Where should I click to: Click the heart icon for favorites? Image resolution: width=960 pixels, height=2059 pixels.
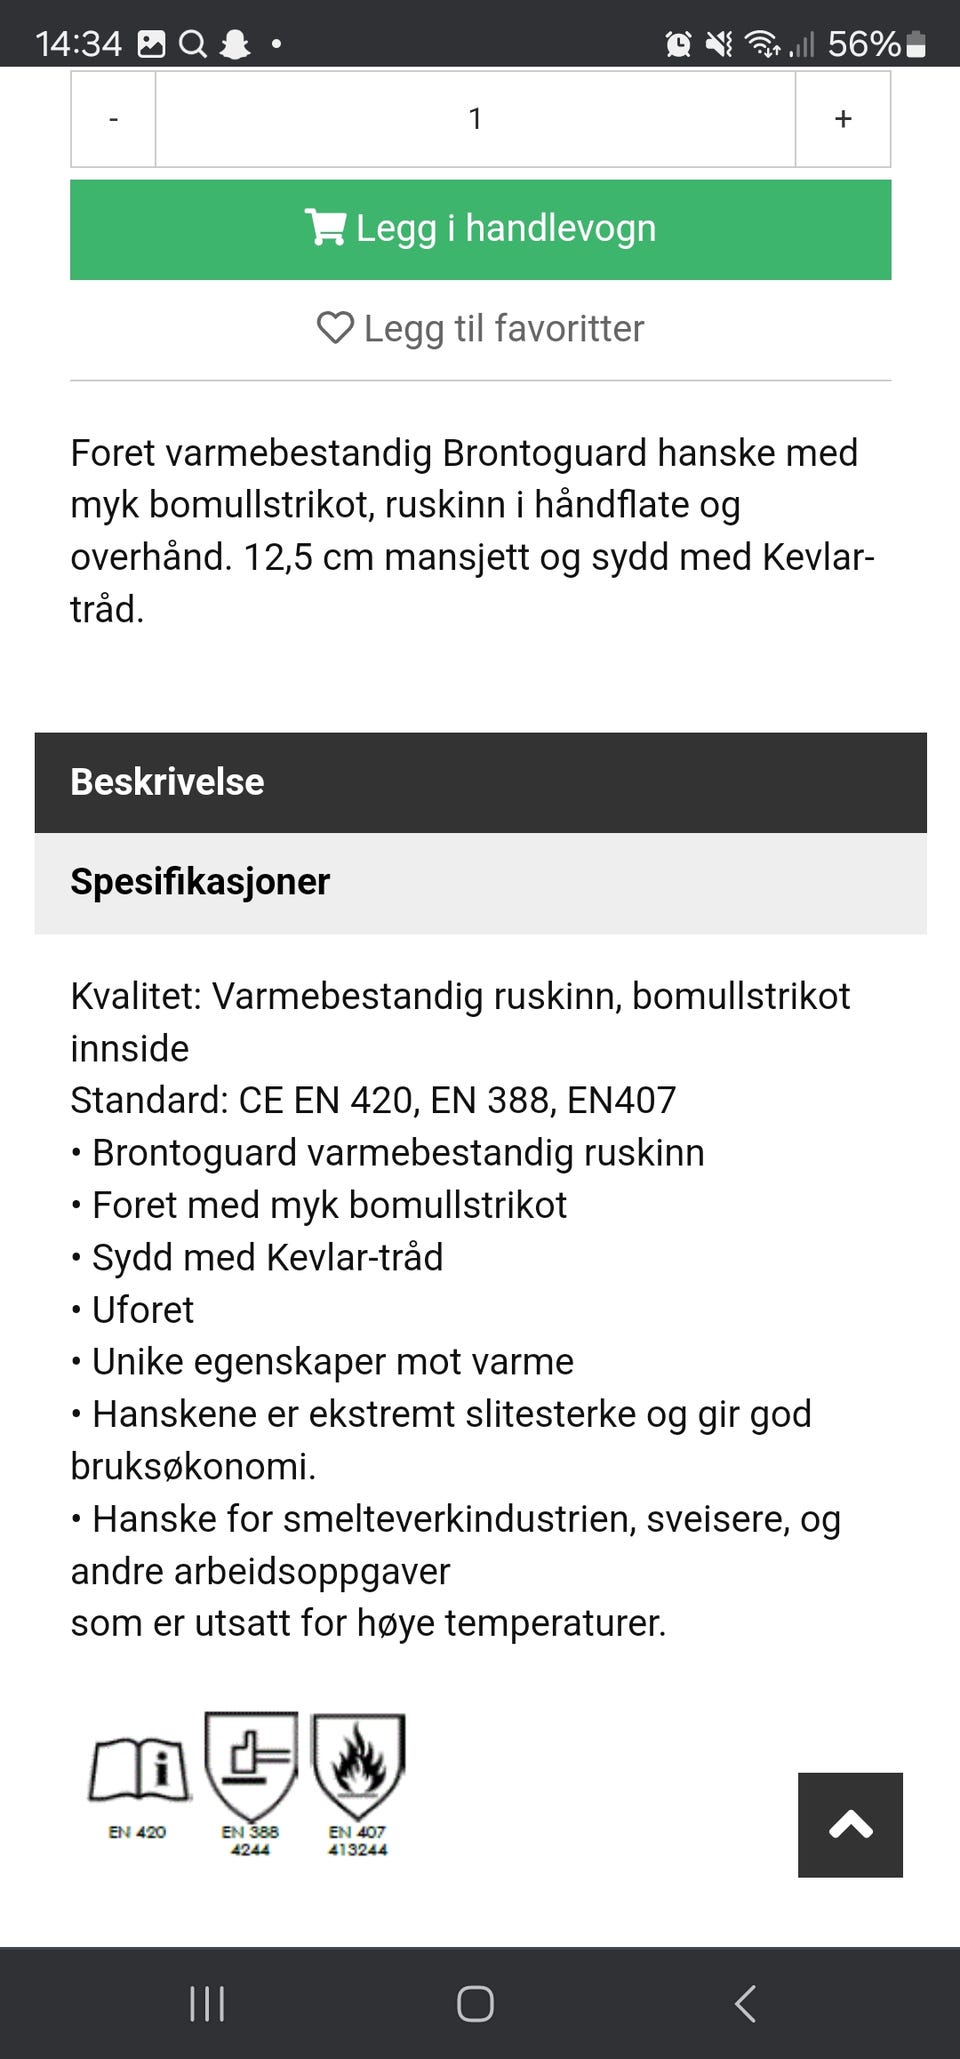[x=335, y=328]
